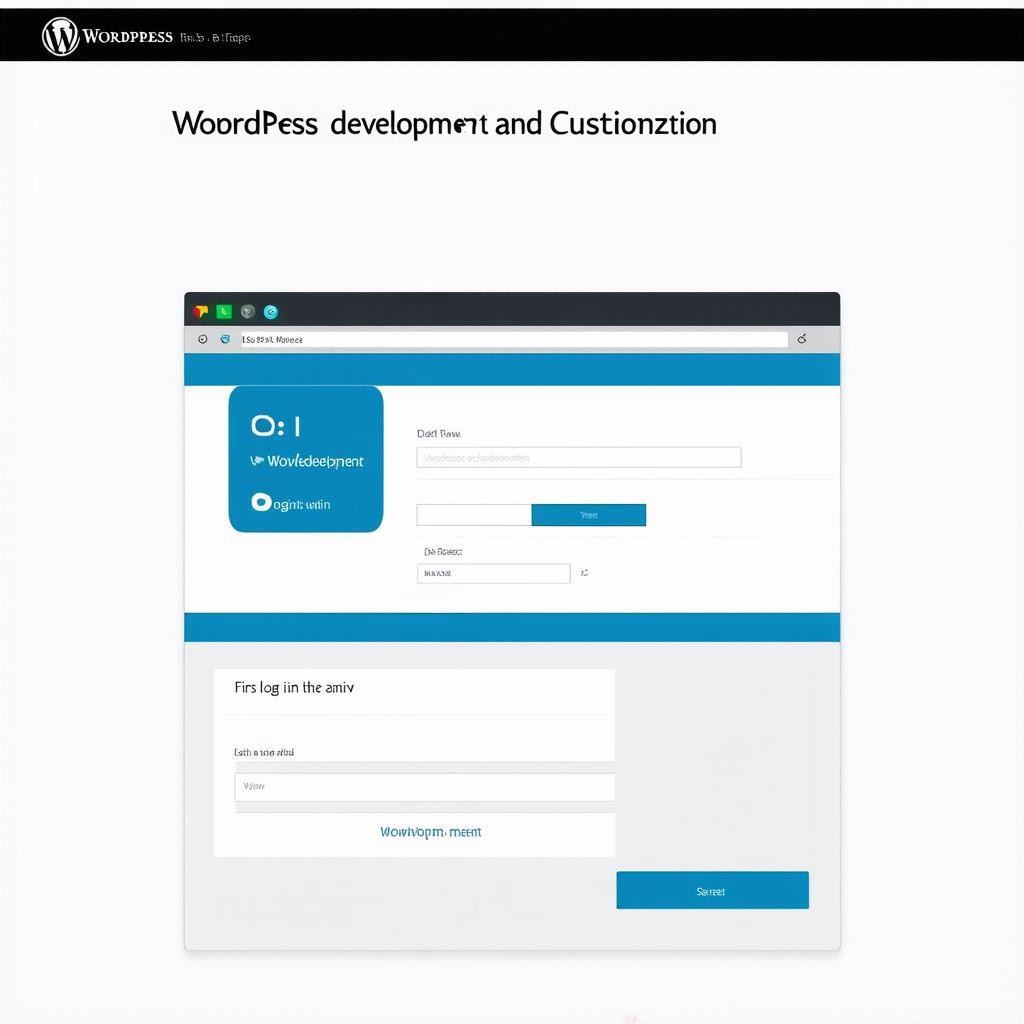Click the small icon right of the lower field
This screenshot has height=1024, width=1024.
(584, 574)
